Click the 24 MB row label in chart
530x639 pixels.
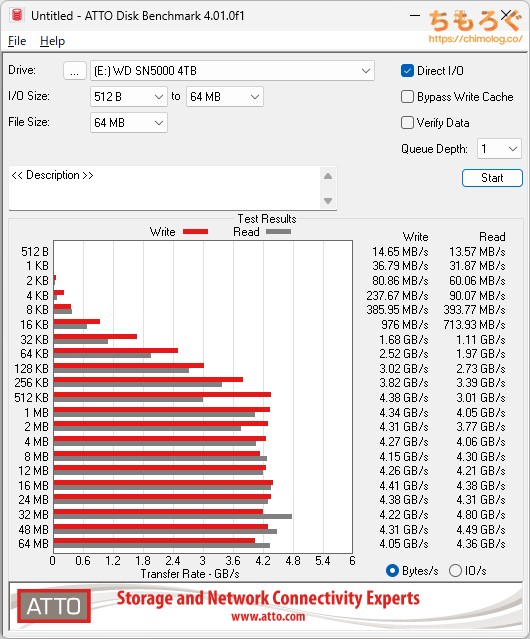pos(33,500)
